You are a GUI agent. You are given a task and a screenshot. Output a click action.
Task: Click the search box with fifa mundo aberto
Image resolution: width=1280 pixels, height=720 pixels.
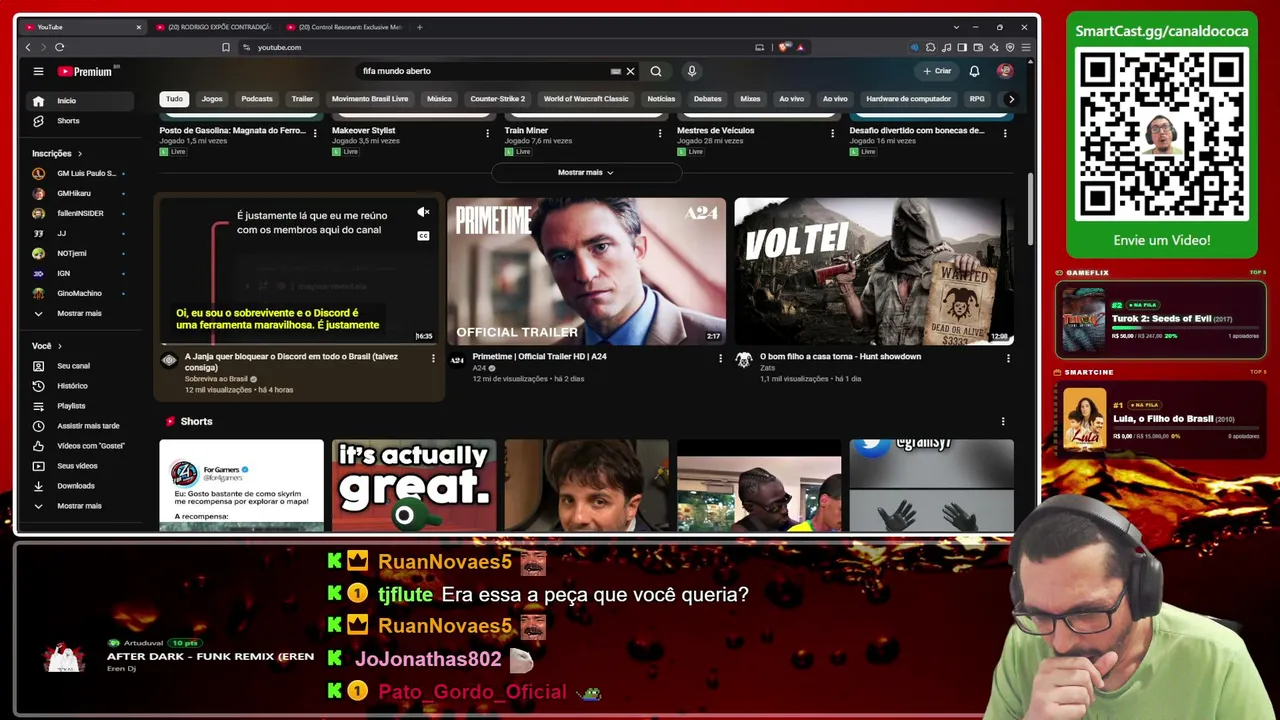tap(485, 71)
